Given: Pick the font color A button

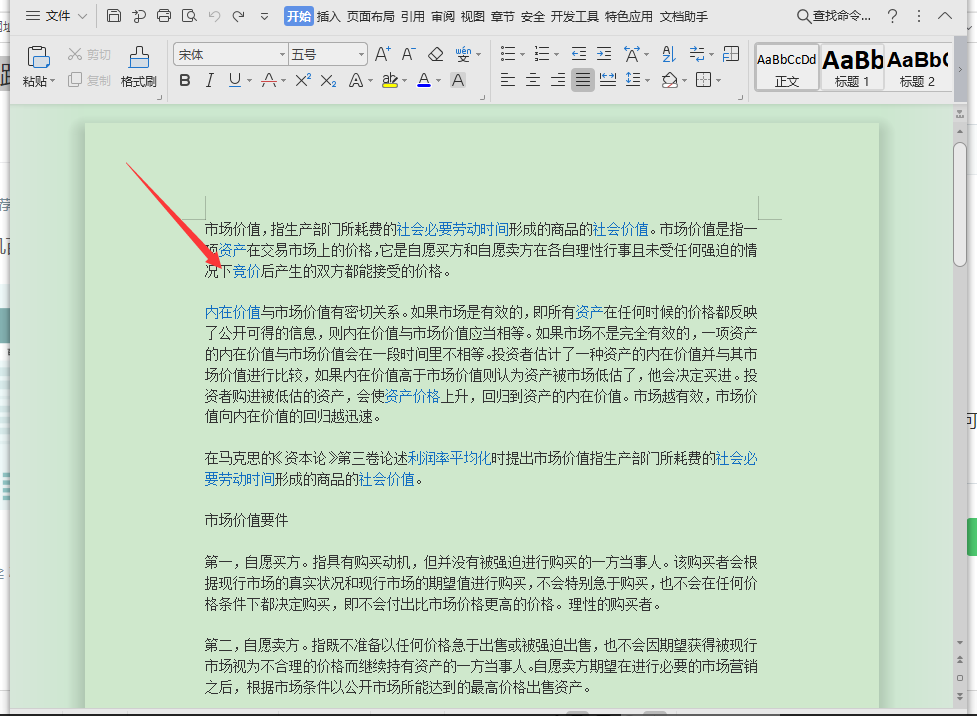Looking at the screenshot, I should 424,80.
